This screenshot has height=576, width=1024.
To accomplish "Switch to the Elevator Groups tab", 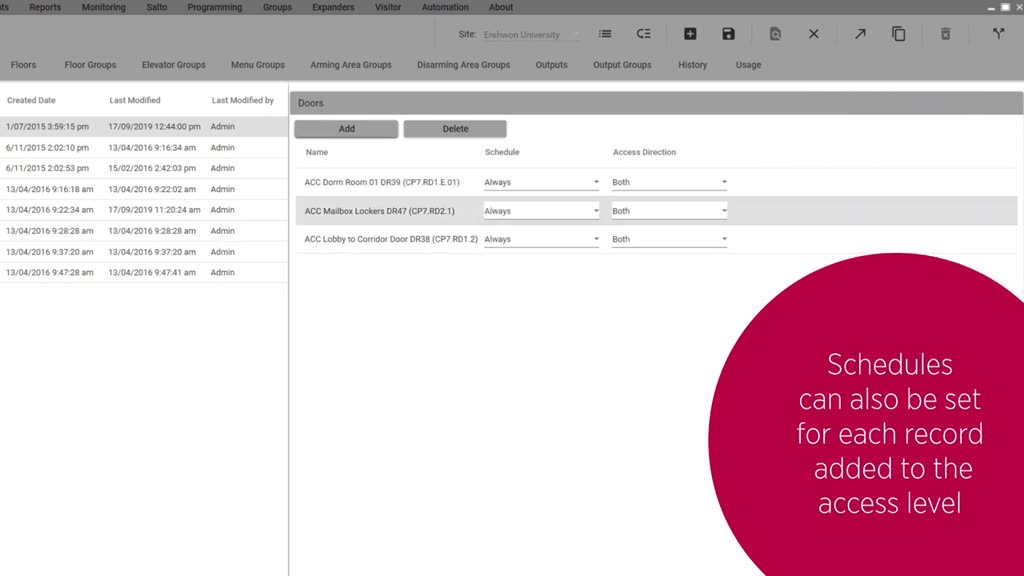I will (x=174, y=65).
